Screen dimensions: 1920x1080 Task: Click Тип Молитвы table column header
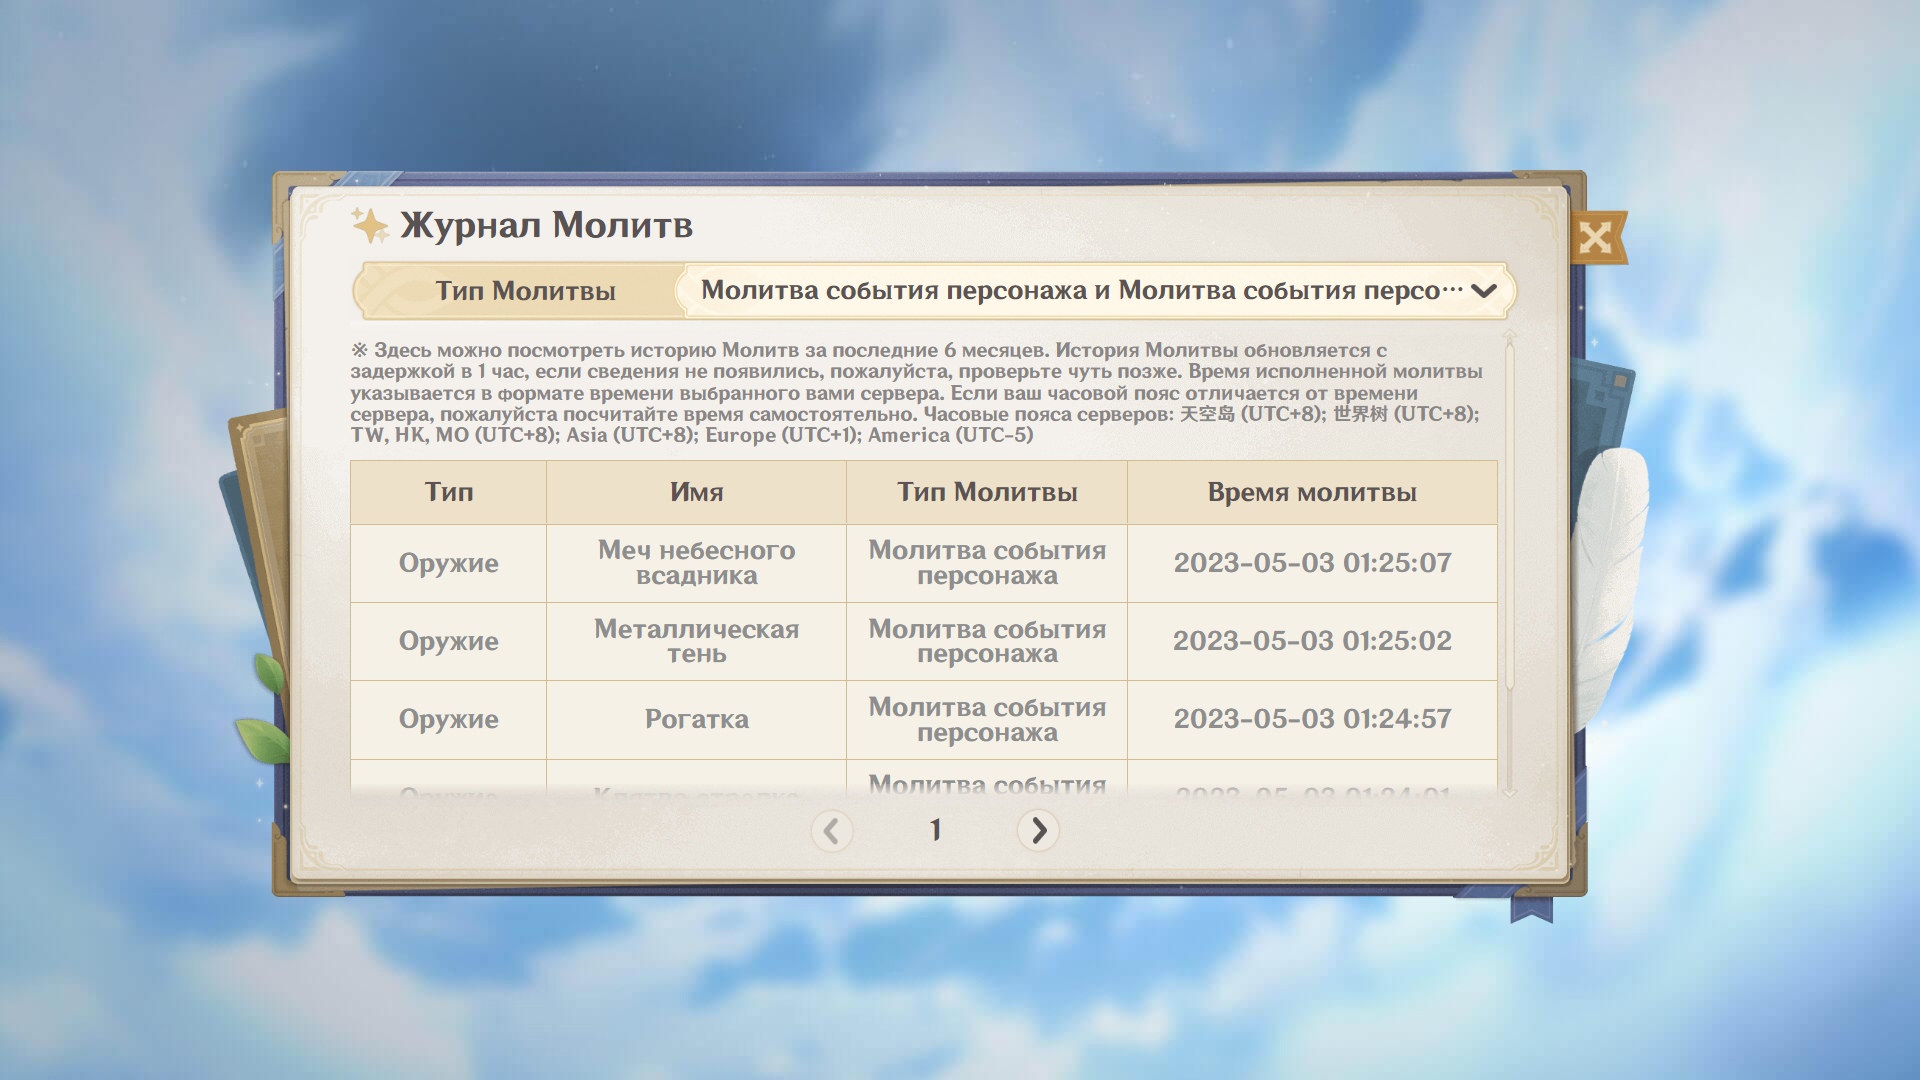click(x=986, y=492)
